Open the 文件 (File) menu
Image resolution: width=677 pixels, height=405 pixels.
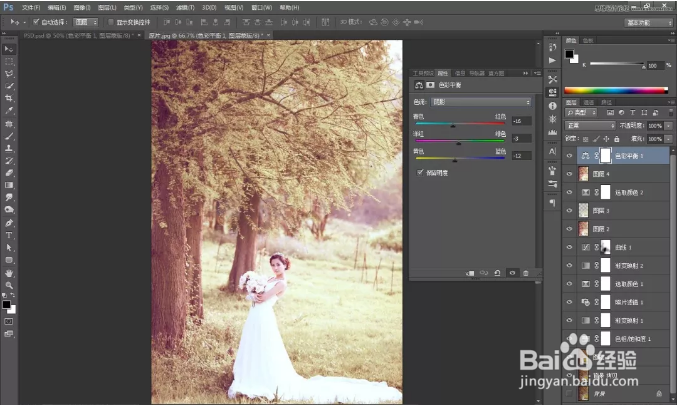31,7
